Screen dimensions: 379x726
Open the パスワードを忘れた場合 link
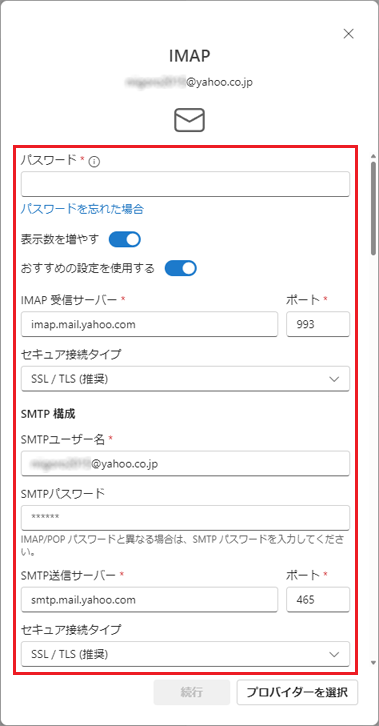click(x=82, y=209)
